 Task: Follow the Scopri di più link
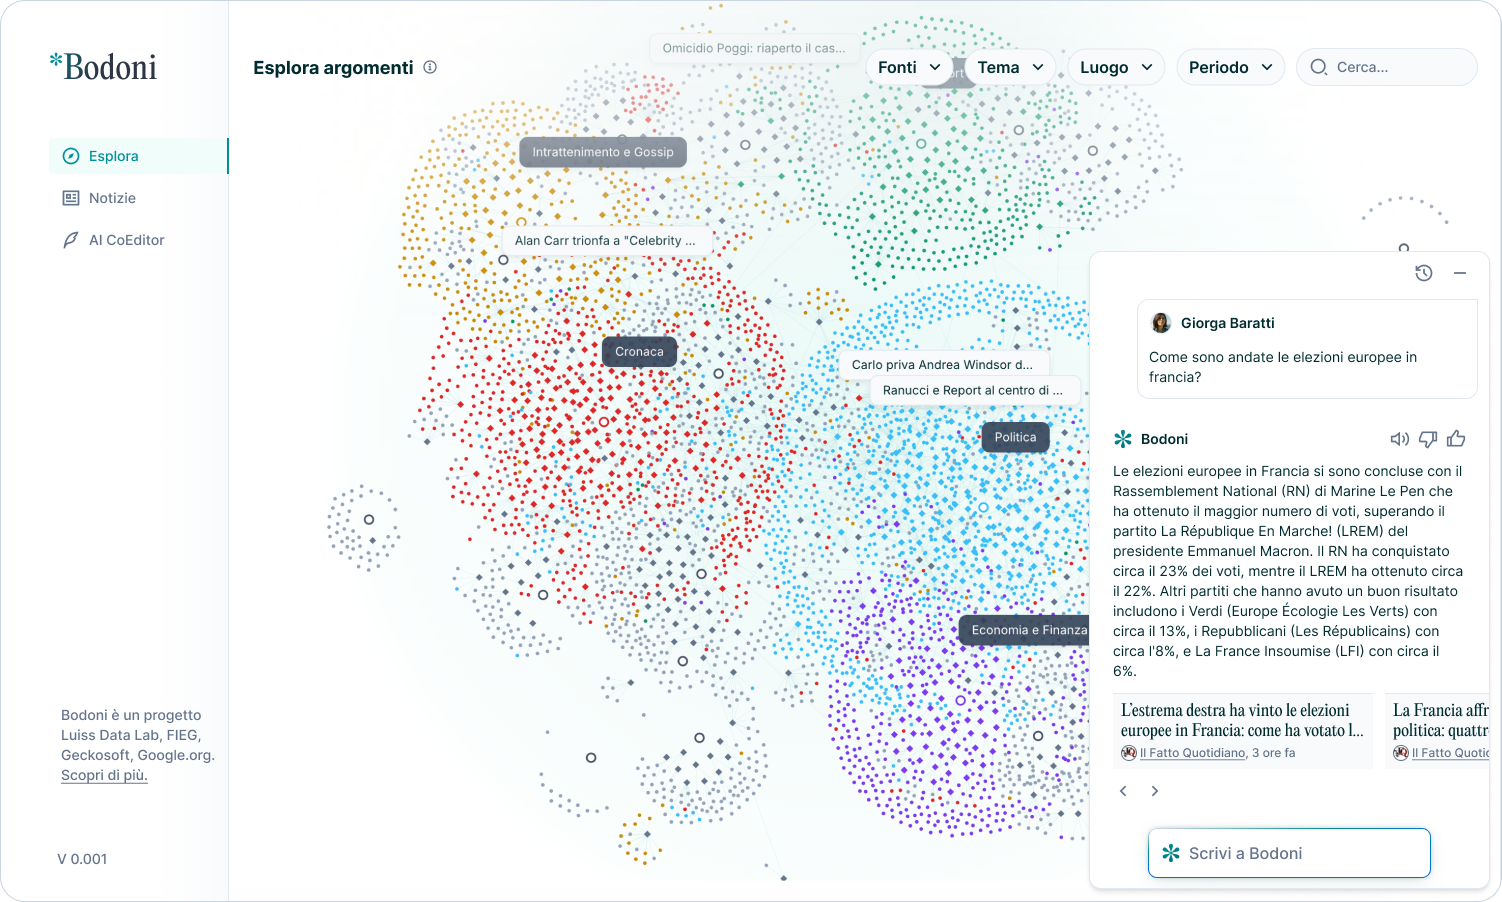coord(104,775)
